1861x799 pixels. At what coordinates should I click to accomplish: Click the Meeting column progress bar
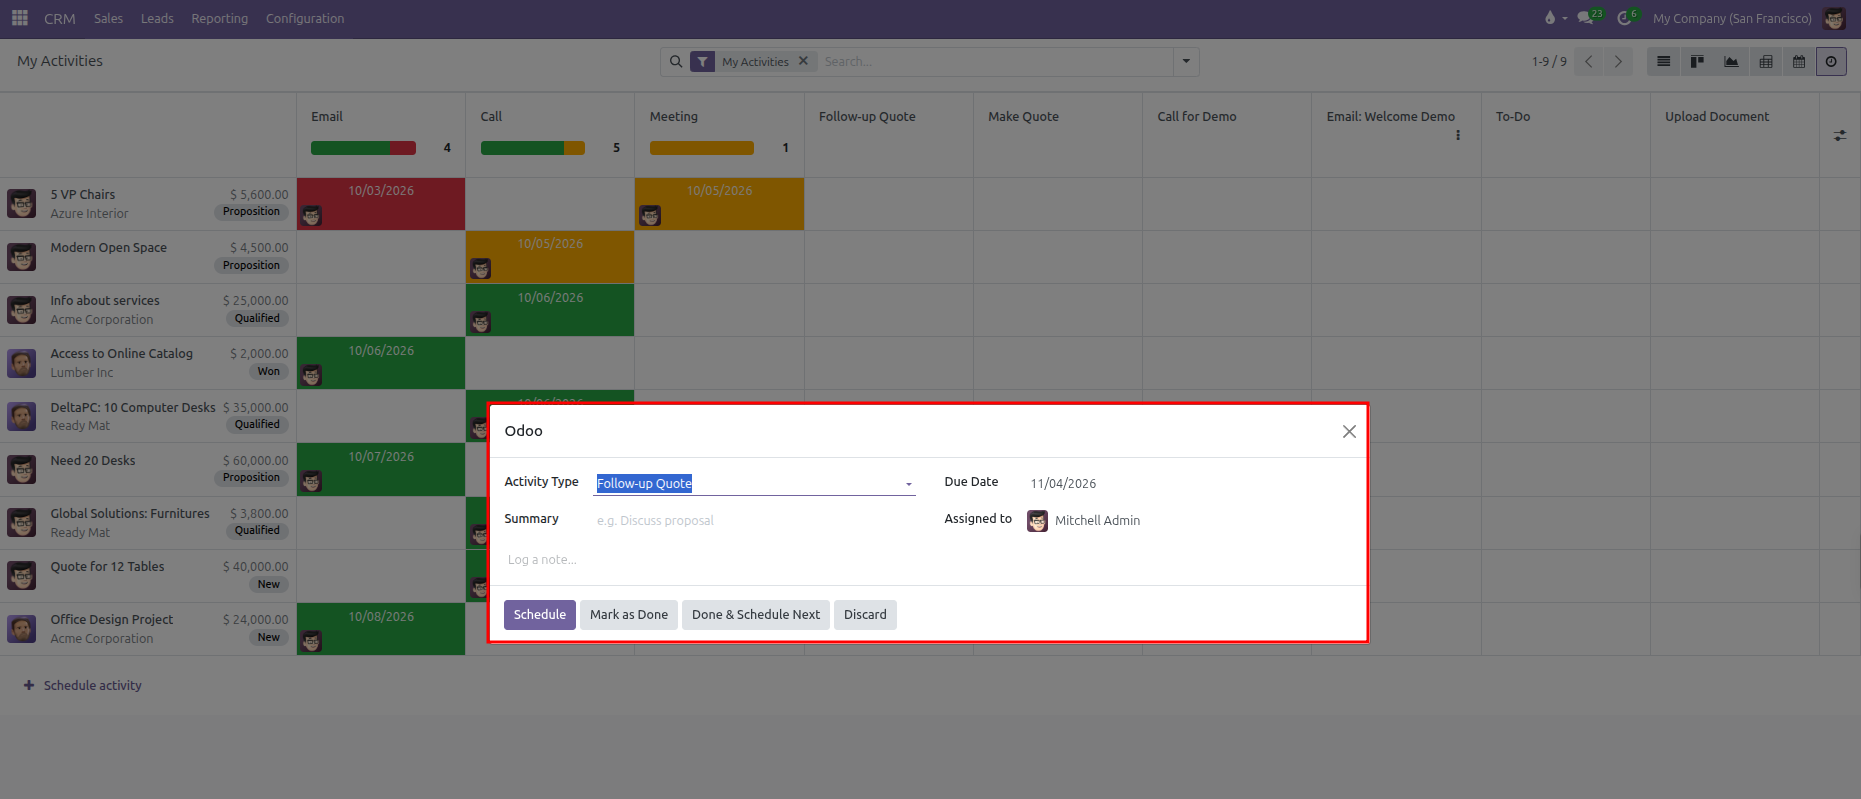tap(702, 148)
